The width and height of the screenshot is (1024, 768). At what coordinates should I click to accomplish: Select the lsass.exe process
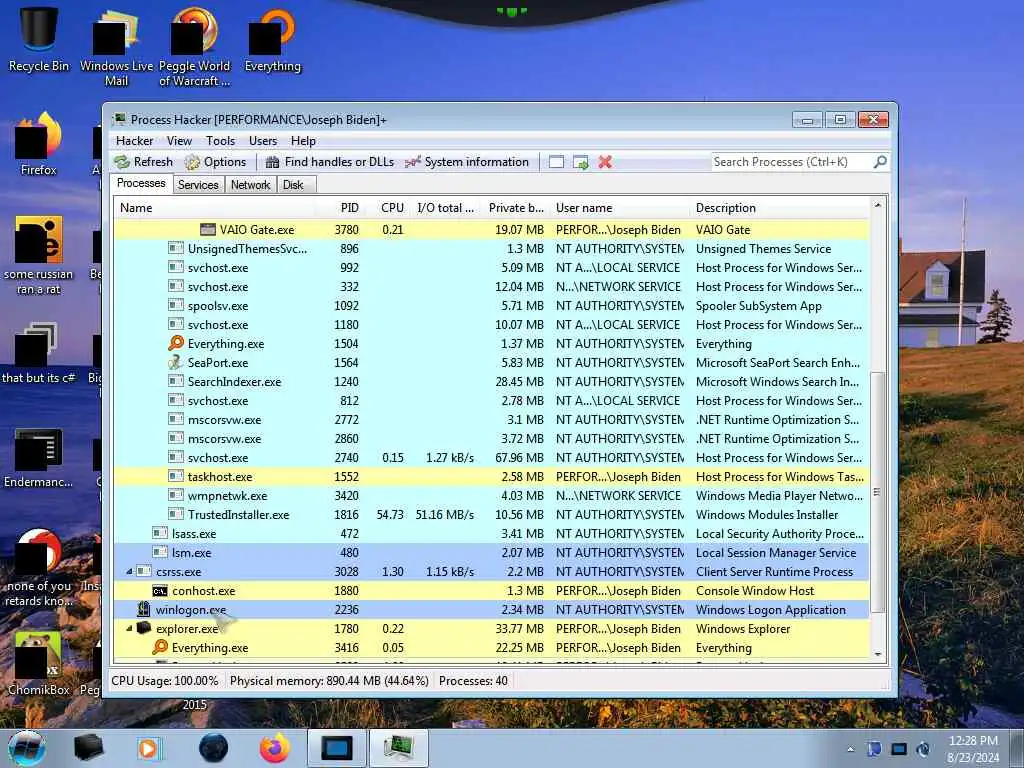coord(491,534)
